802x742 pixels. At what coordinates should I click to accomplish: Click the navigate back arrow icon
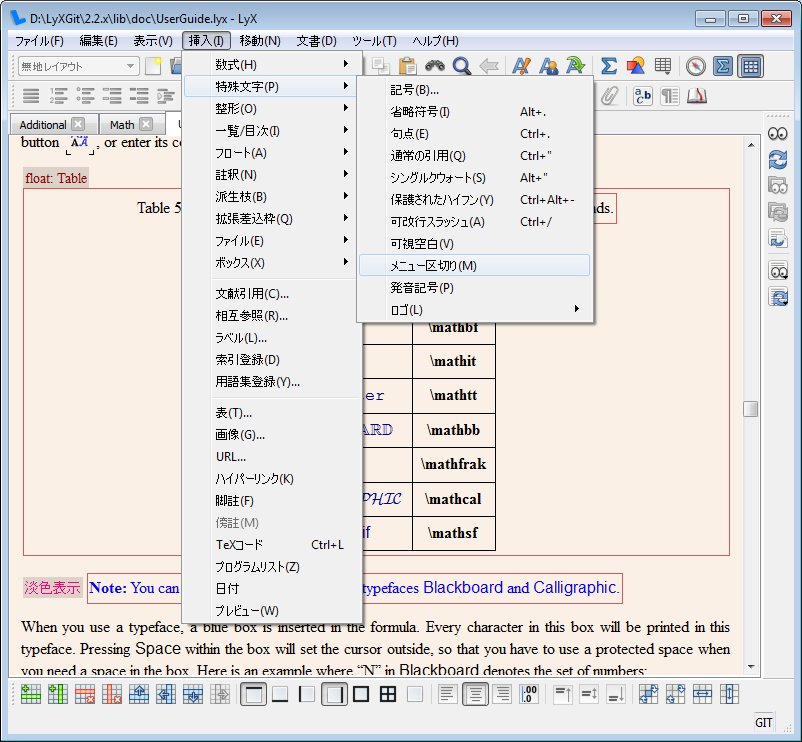489,66
